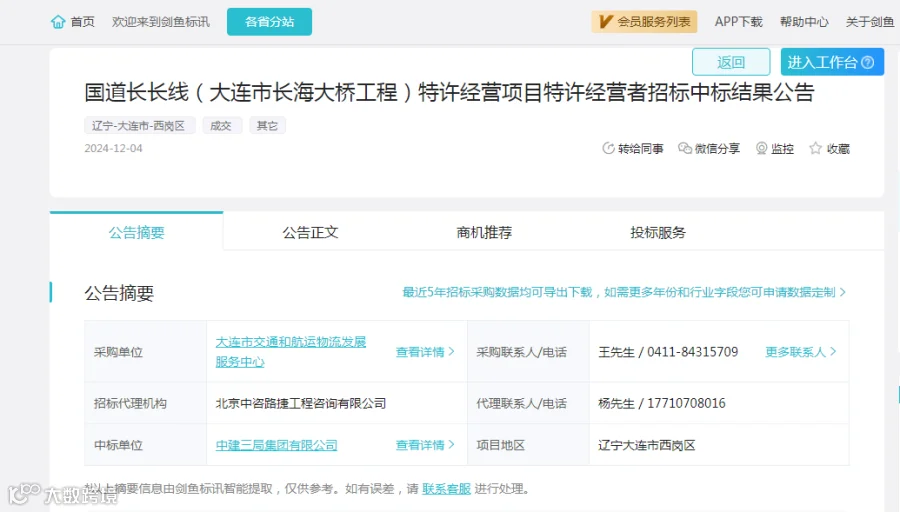Screen dimensions: 900x512
Task: Open the 各省分站 provincial sites button
Action: [x=269, y=22]
